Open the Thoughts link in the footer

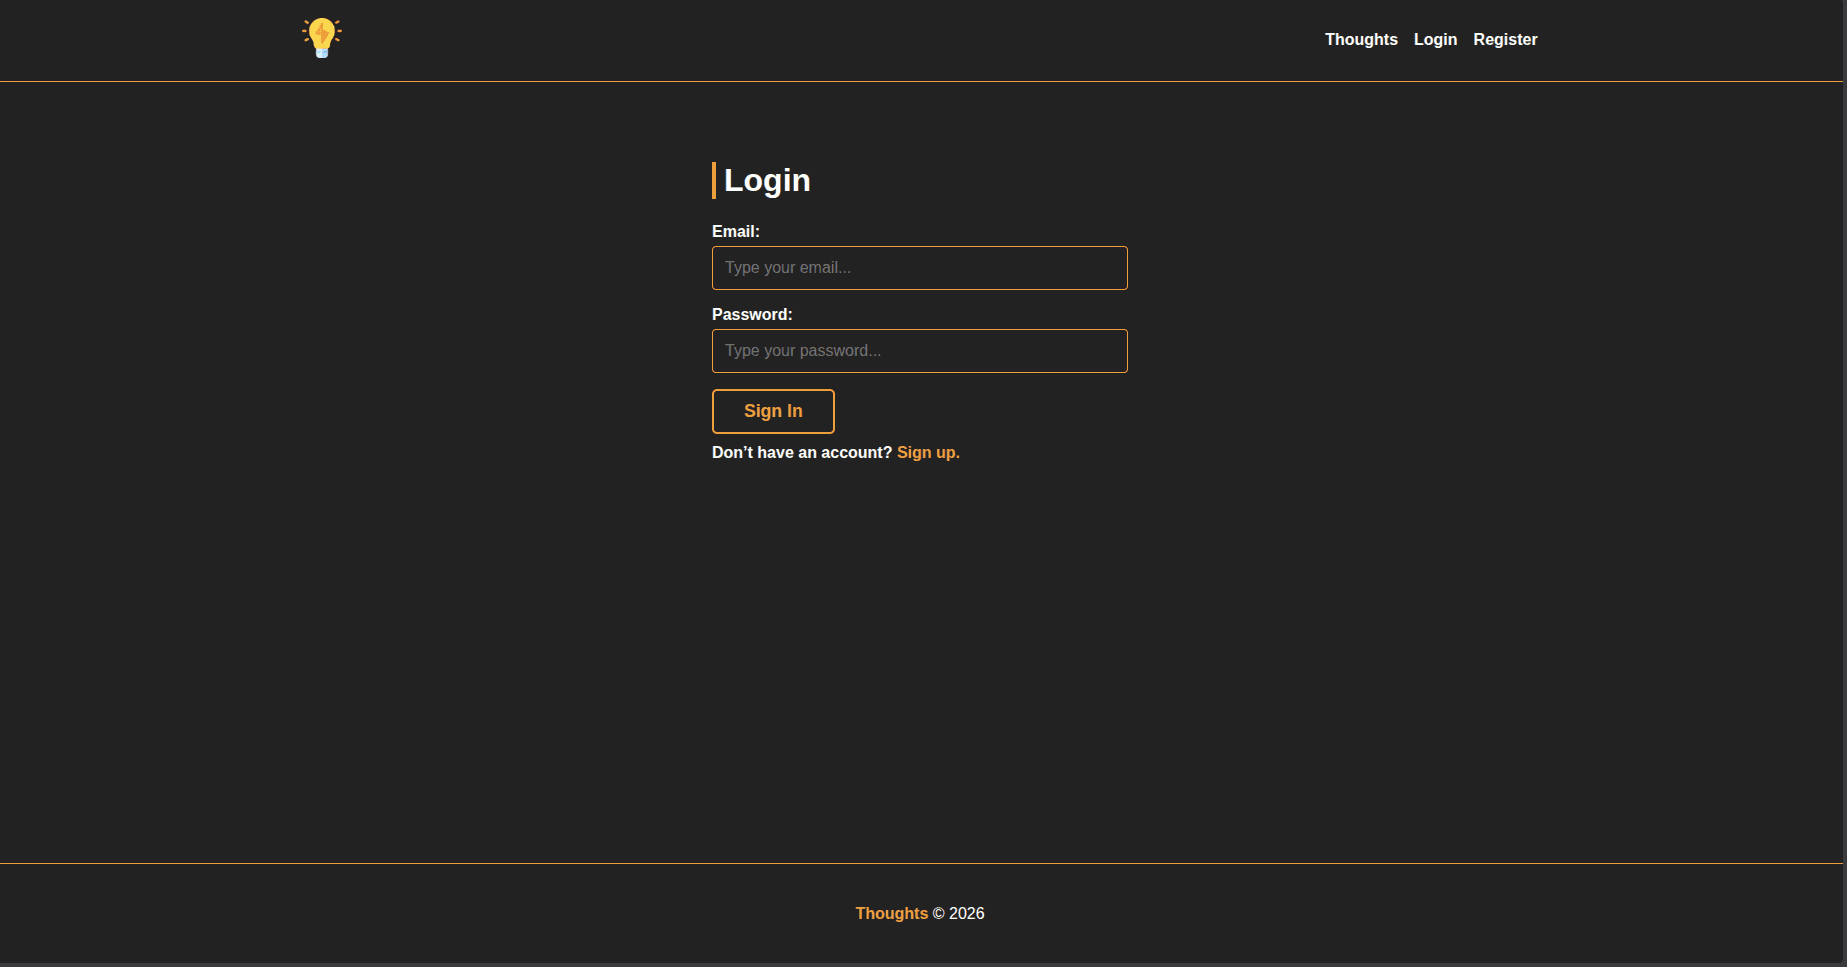[891, 914]
